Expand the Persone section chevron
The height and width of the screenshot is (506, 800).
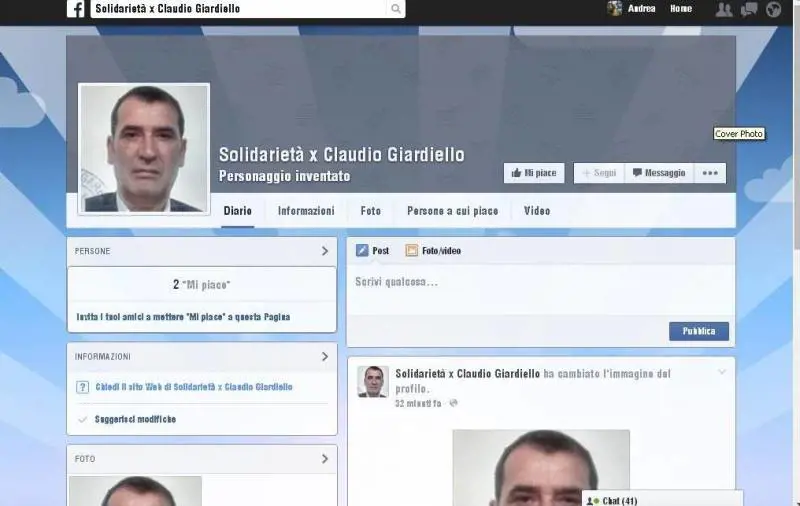[325, 251]
